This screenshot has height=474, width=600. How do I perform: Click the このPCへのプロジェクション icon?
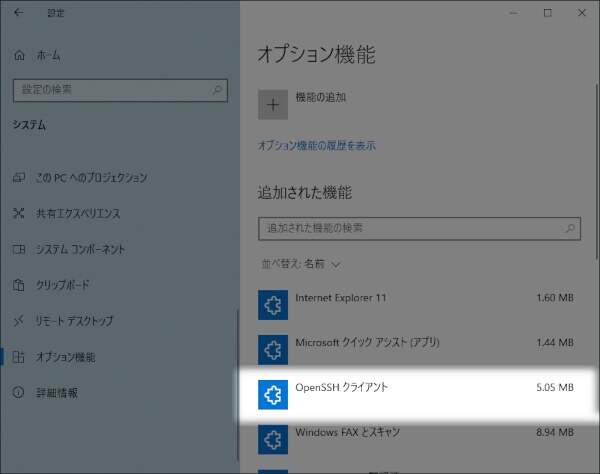click(x=19, y=177)
